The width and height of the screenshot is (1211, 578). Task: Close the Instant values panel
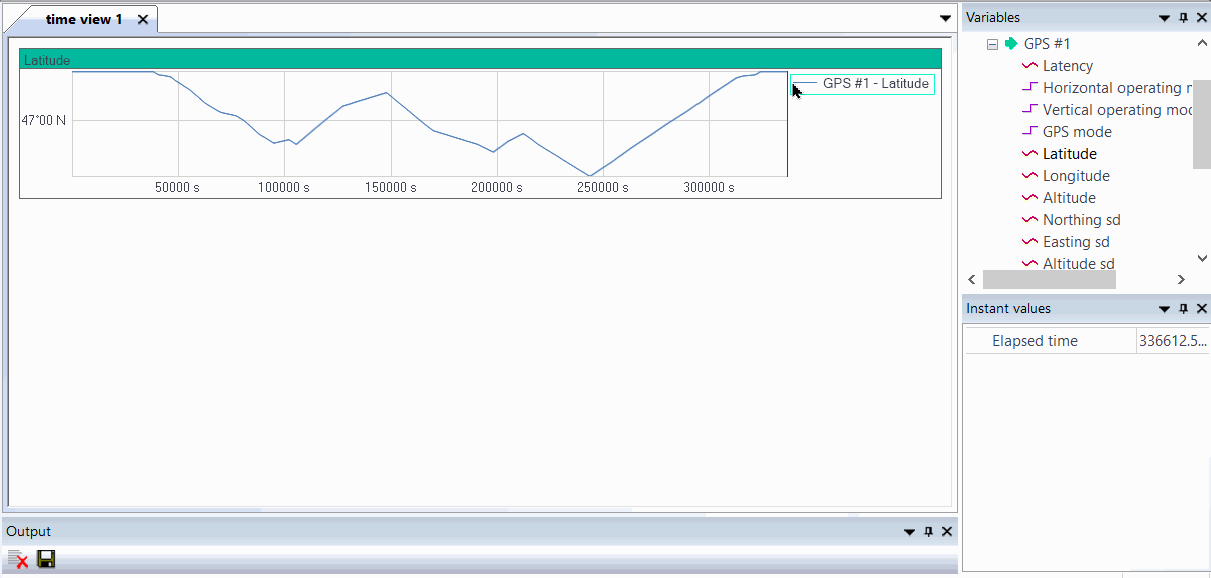point(1201,309)
